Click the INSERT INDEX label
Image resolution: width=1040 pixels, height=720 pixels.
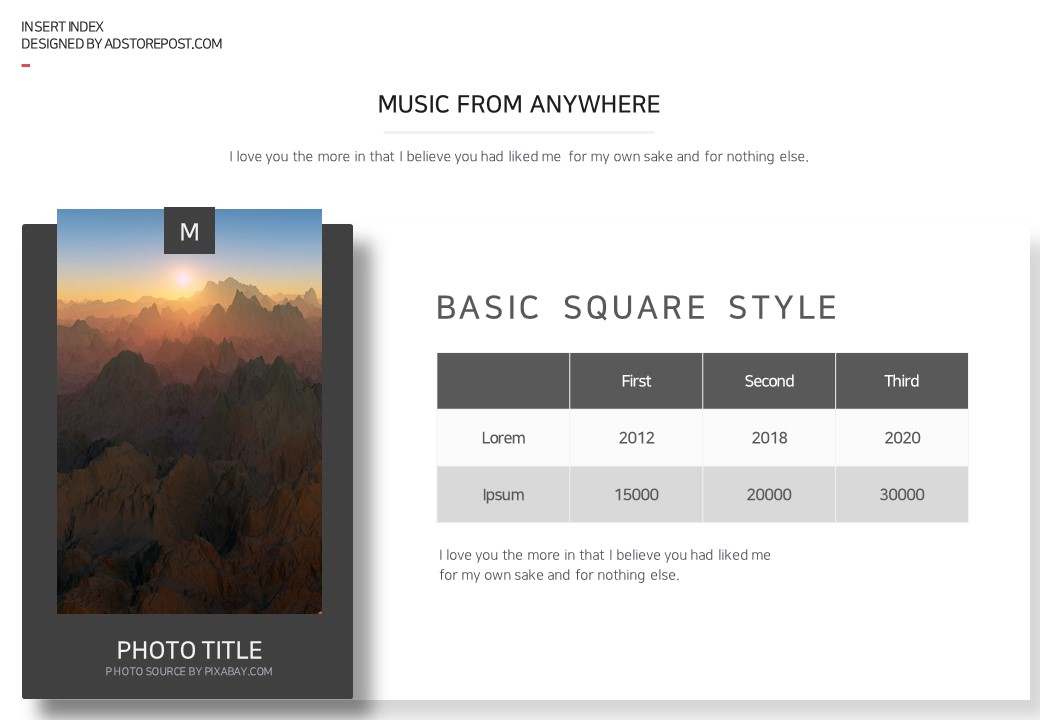click(62, 27)
